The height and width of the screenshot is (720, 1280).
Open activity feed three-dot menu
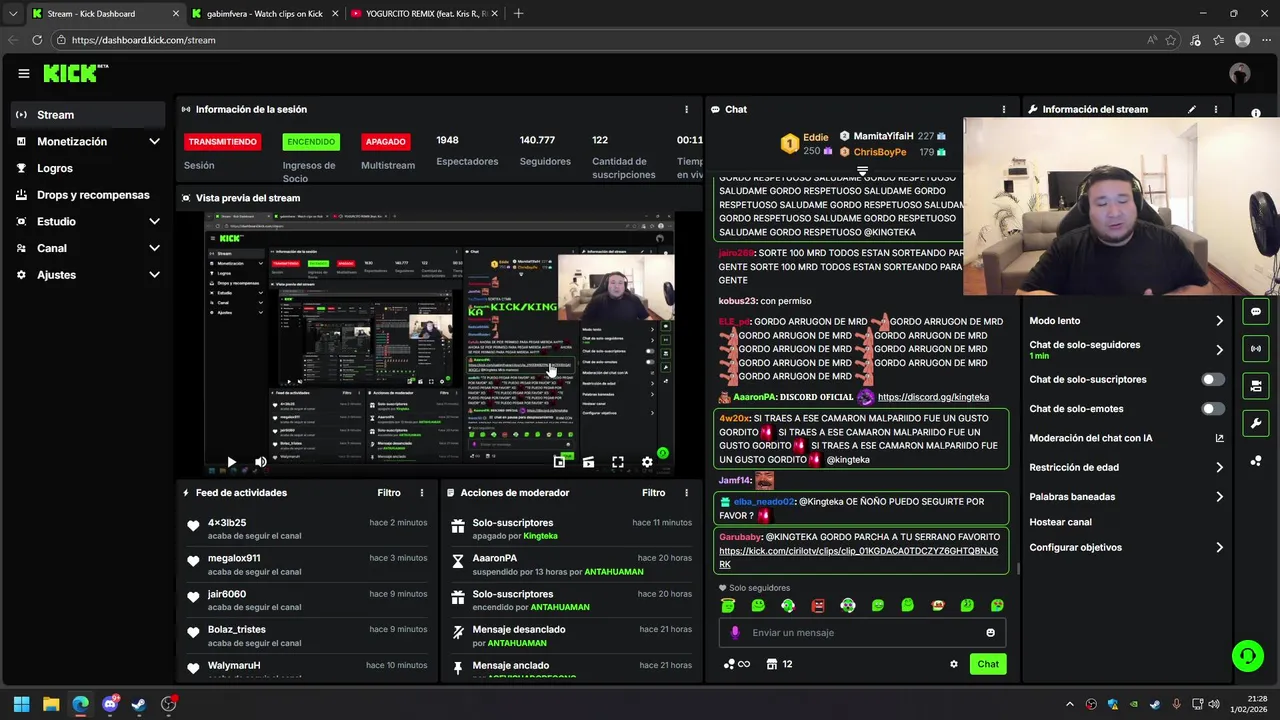click(x=422, y=493)
